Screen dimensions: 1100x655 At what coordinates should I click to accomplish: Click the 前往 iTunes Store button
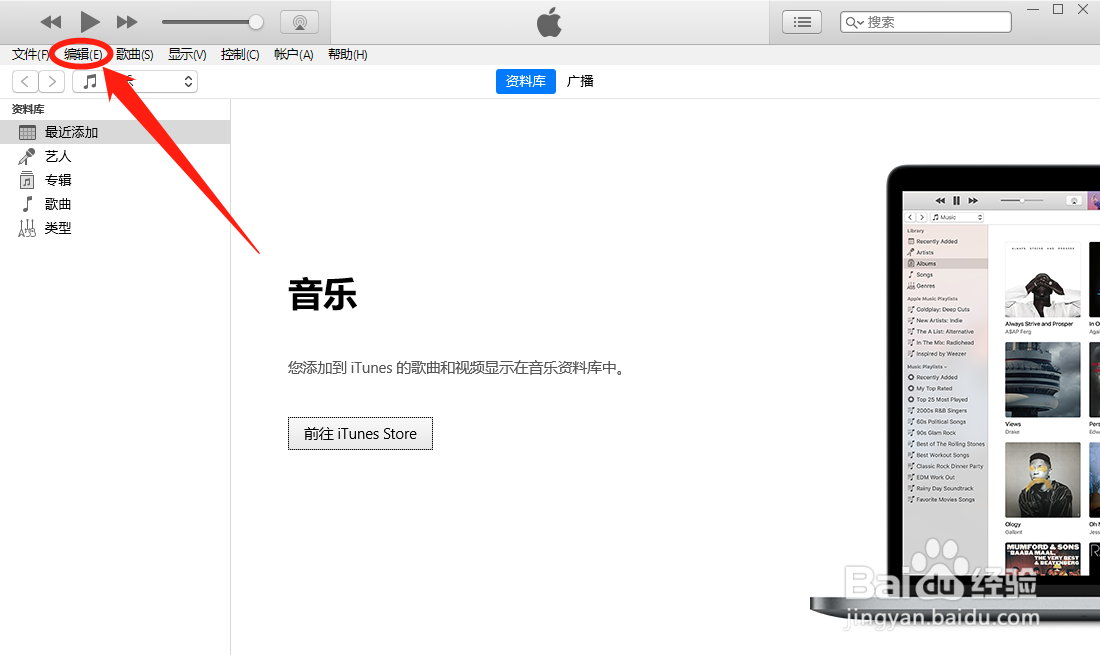[360, 433]
